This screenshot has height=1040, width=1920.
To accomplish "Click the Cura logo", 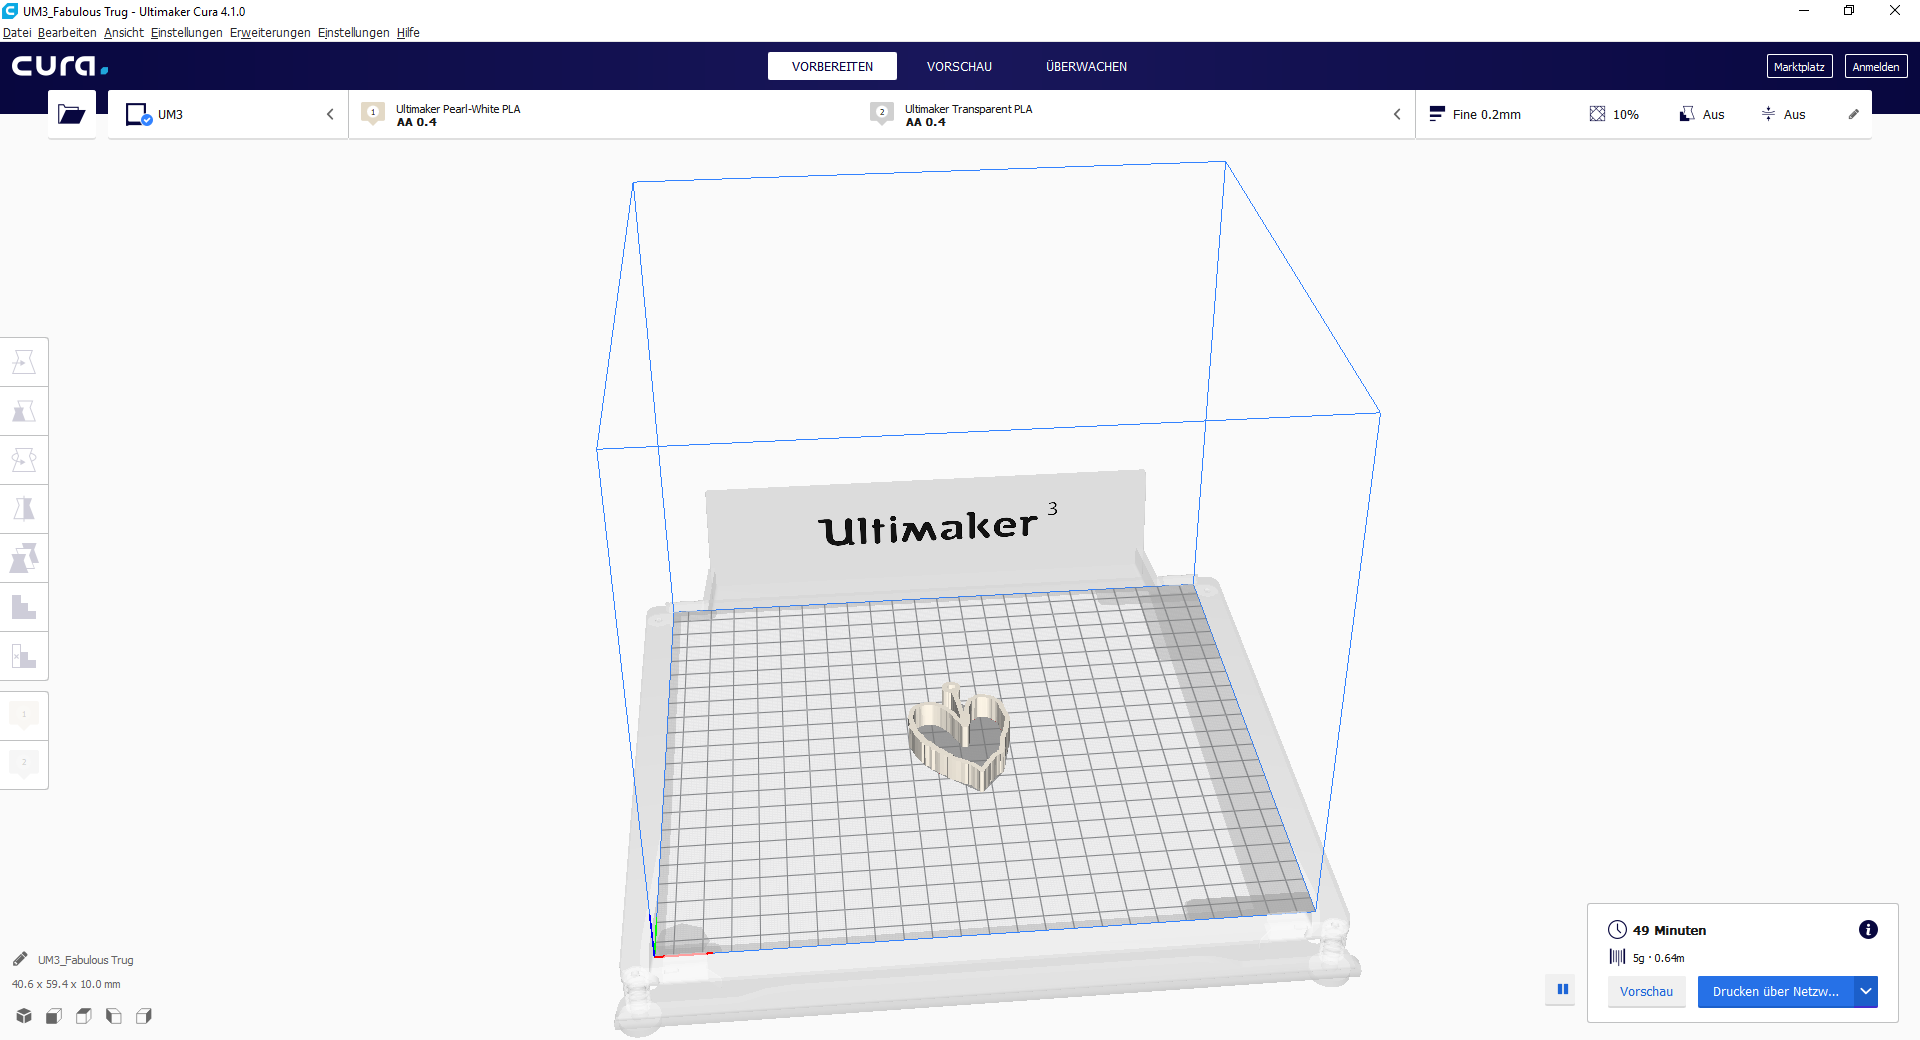I will (60, 66).
